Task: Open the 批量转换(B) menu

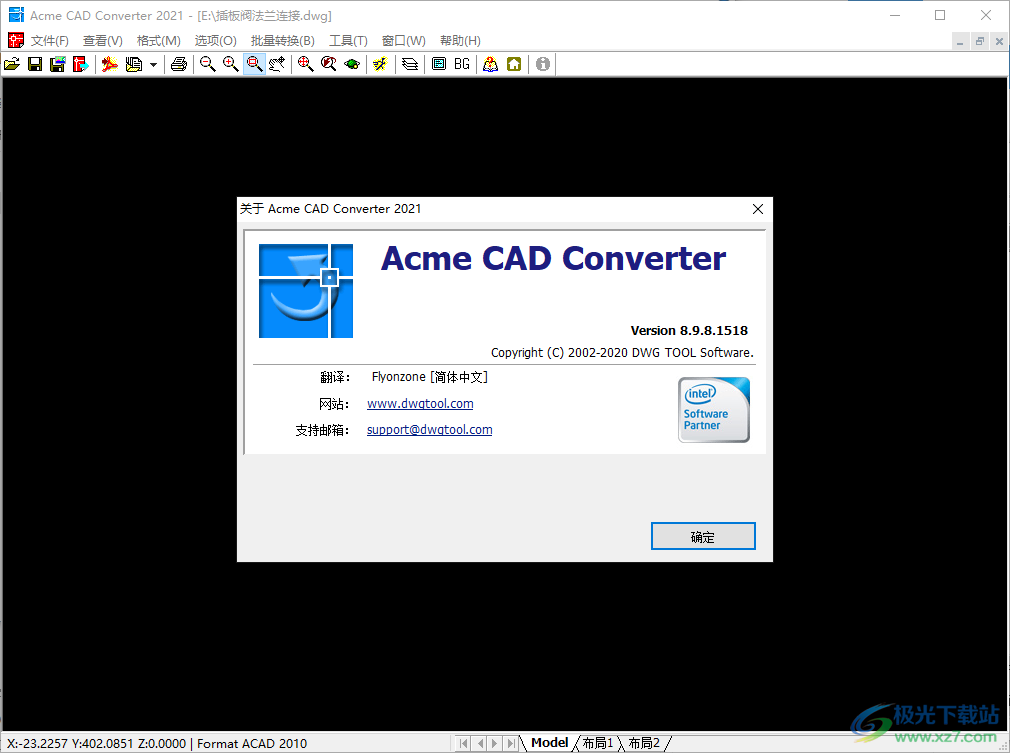Action: point(282,41)
